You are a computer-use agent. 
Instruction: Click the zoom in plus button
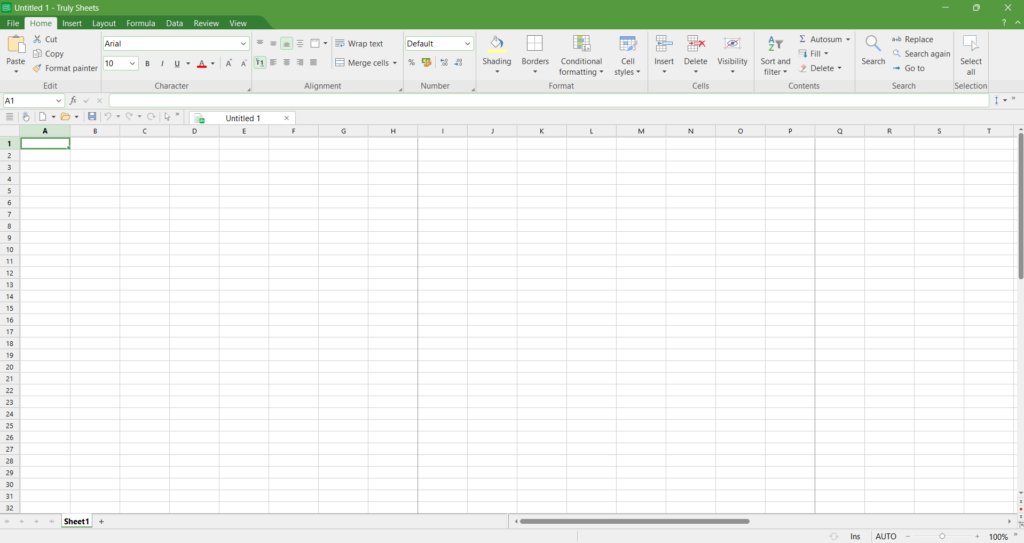[977, 536]
